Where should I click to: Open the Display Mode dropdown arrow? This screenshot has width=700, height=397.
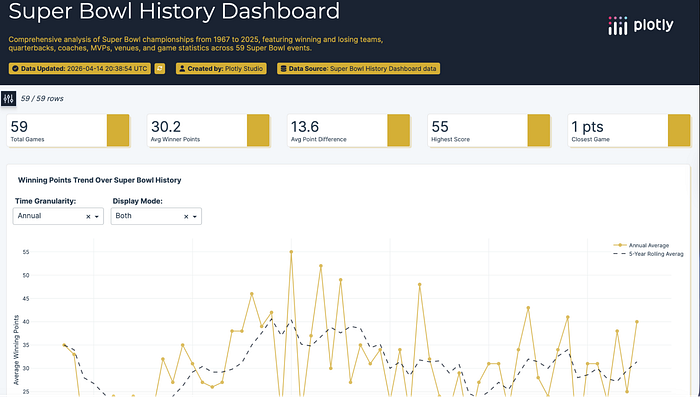(195, 217)
